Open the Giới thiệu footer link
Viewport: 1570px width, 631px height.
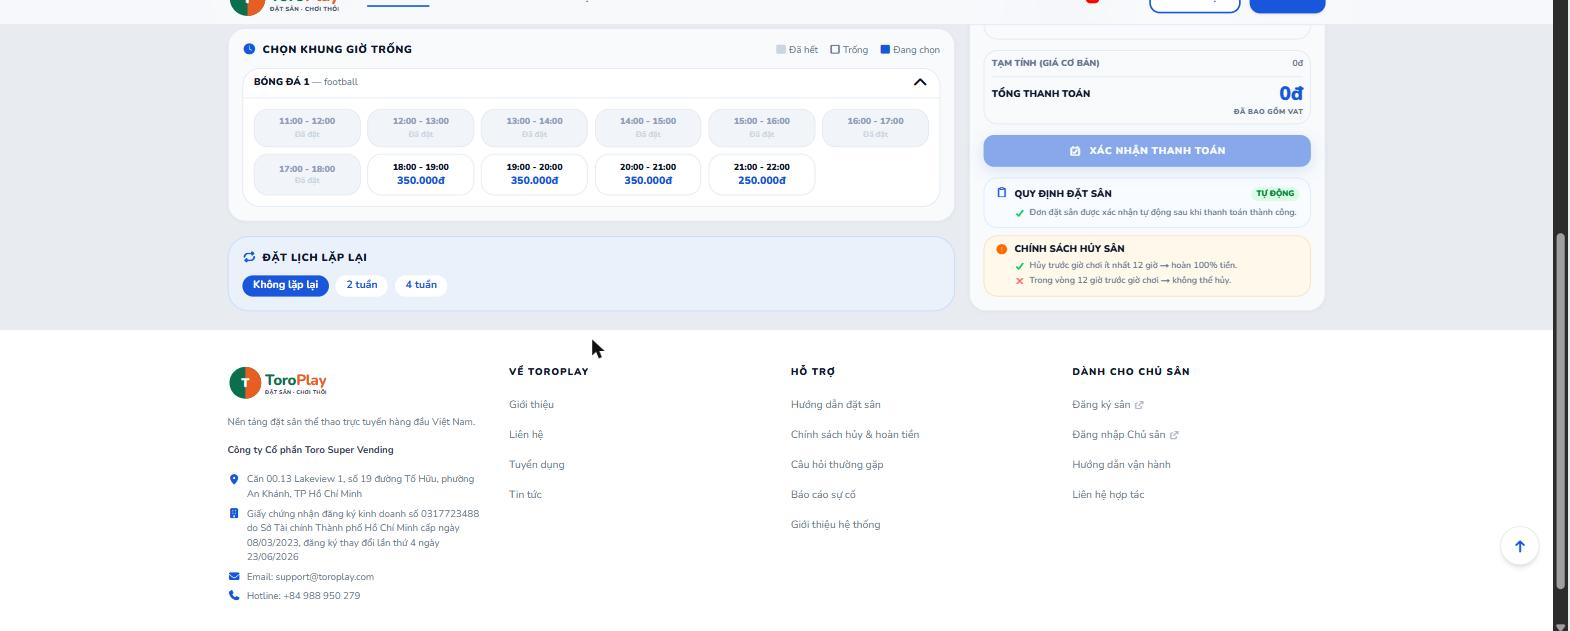531,405
